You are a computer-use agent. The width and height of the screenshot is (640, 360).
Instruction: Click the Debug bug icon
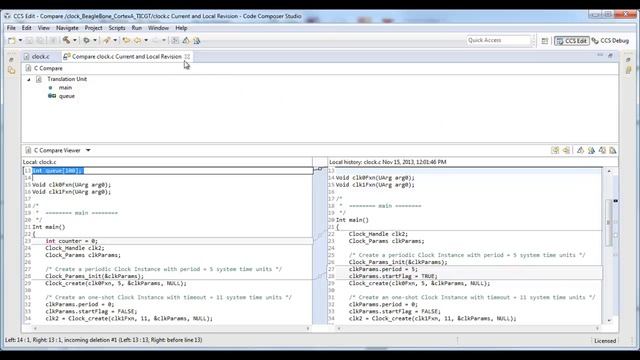pos(87,40)
